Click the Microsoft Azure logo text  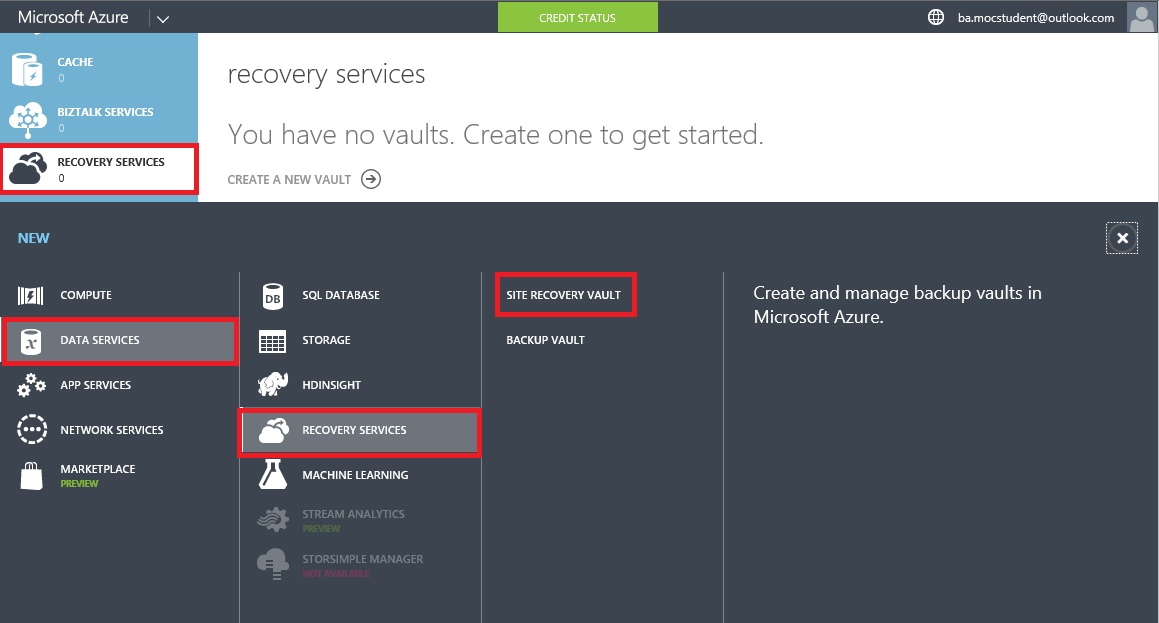(72, 17)
